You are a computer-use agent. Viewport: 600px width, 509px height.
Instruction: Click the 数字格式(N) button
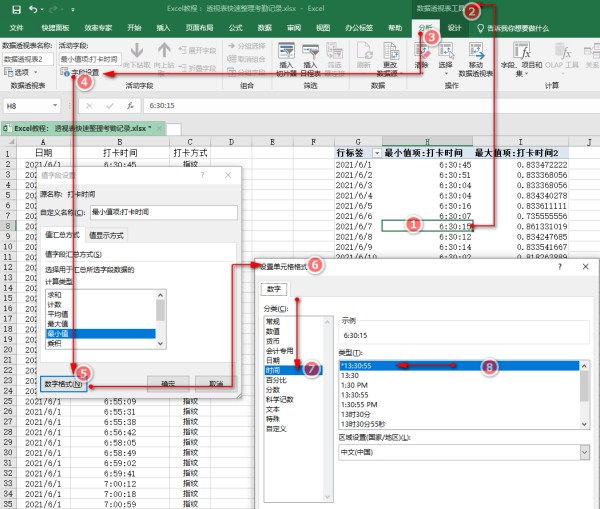click(x=64, y=384)
